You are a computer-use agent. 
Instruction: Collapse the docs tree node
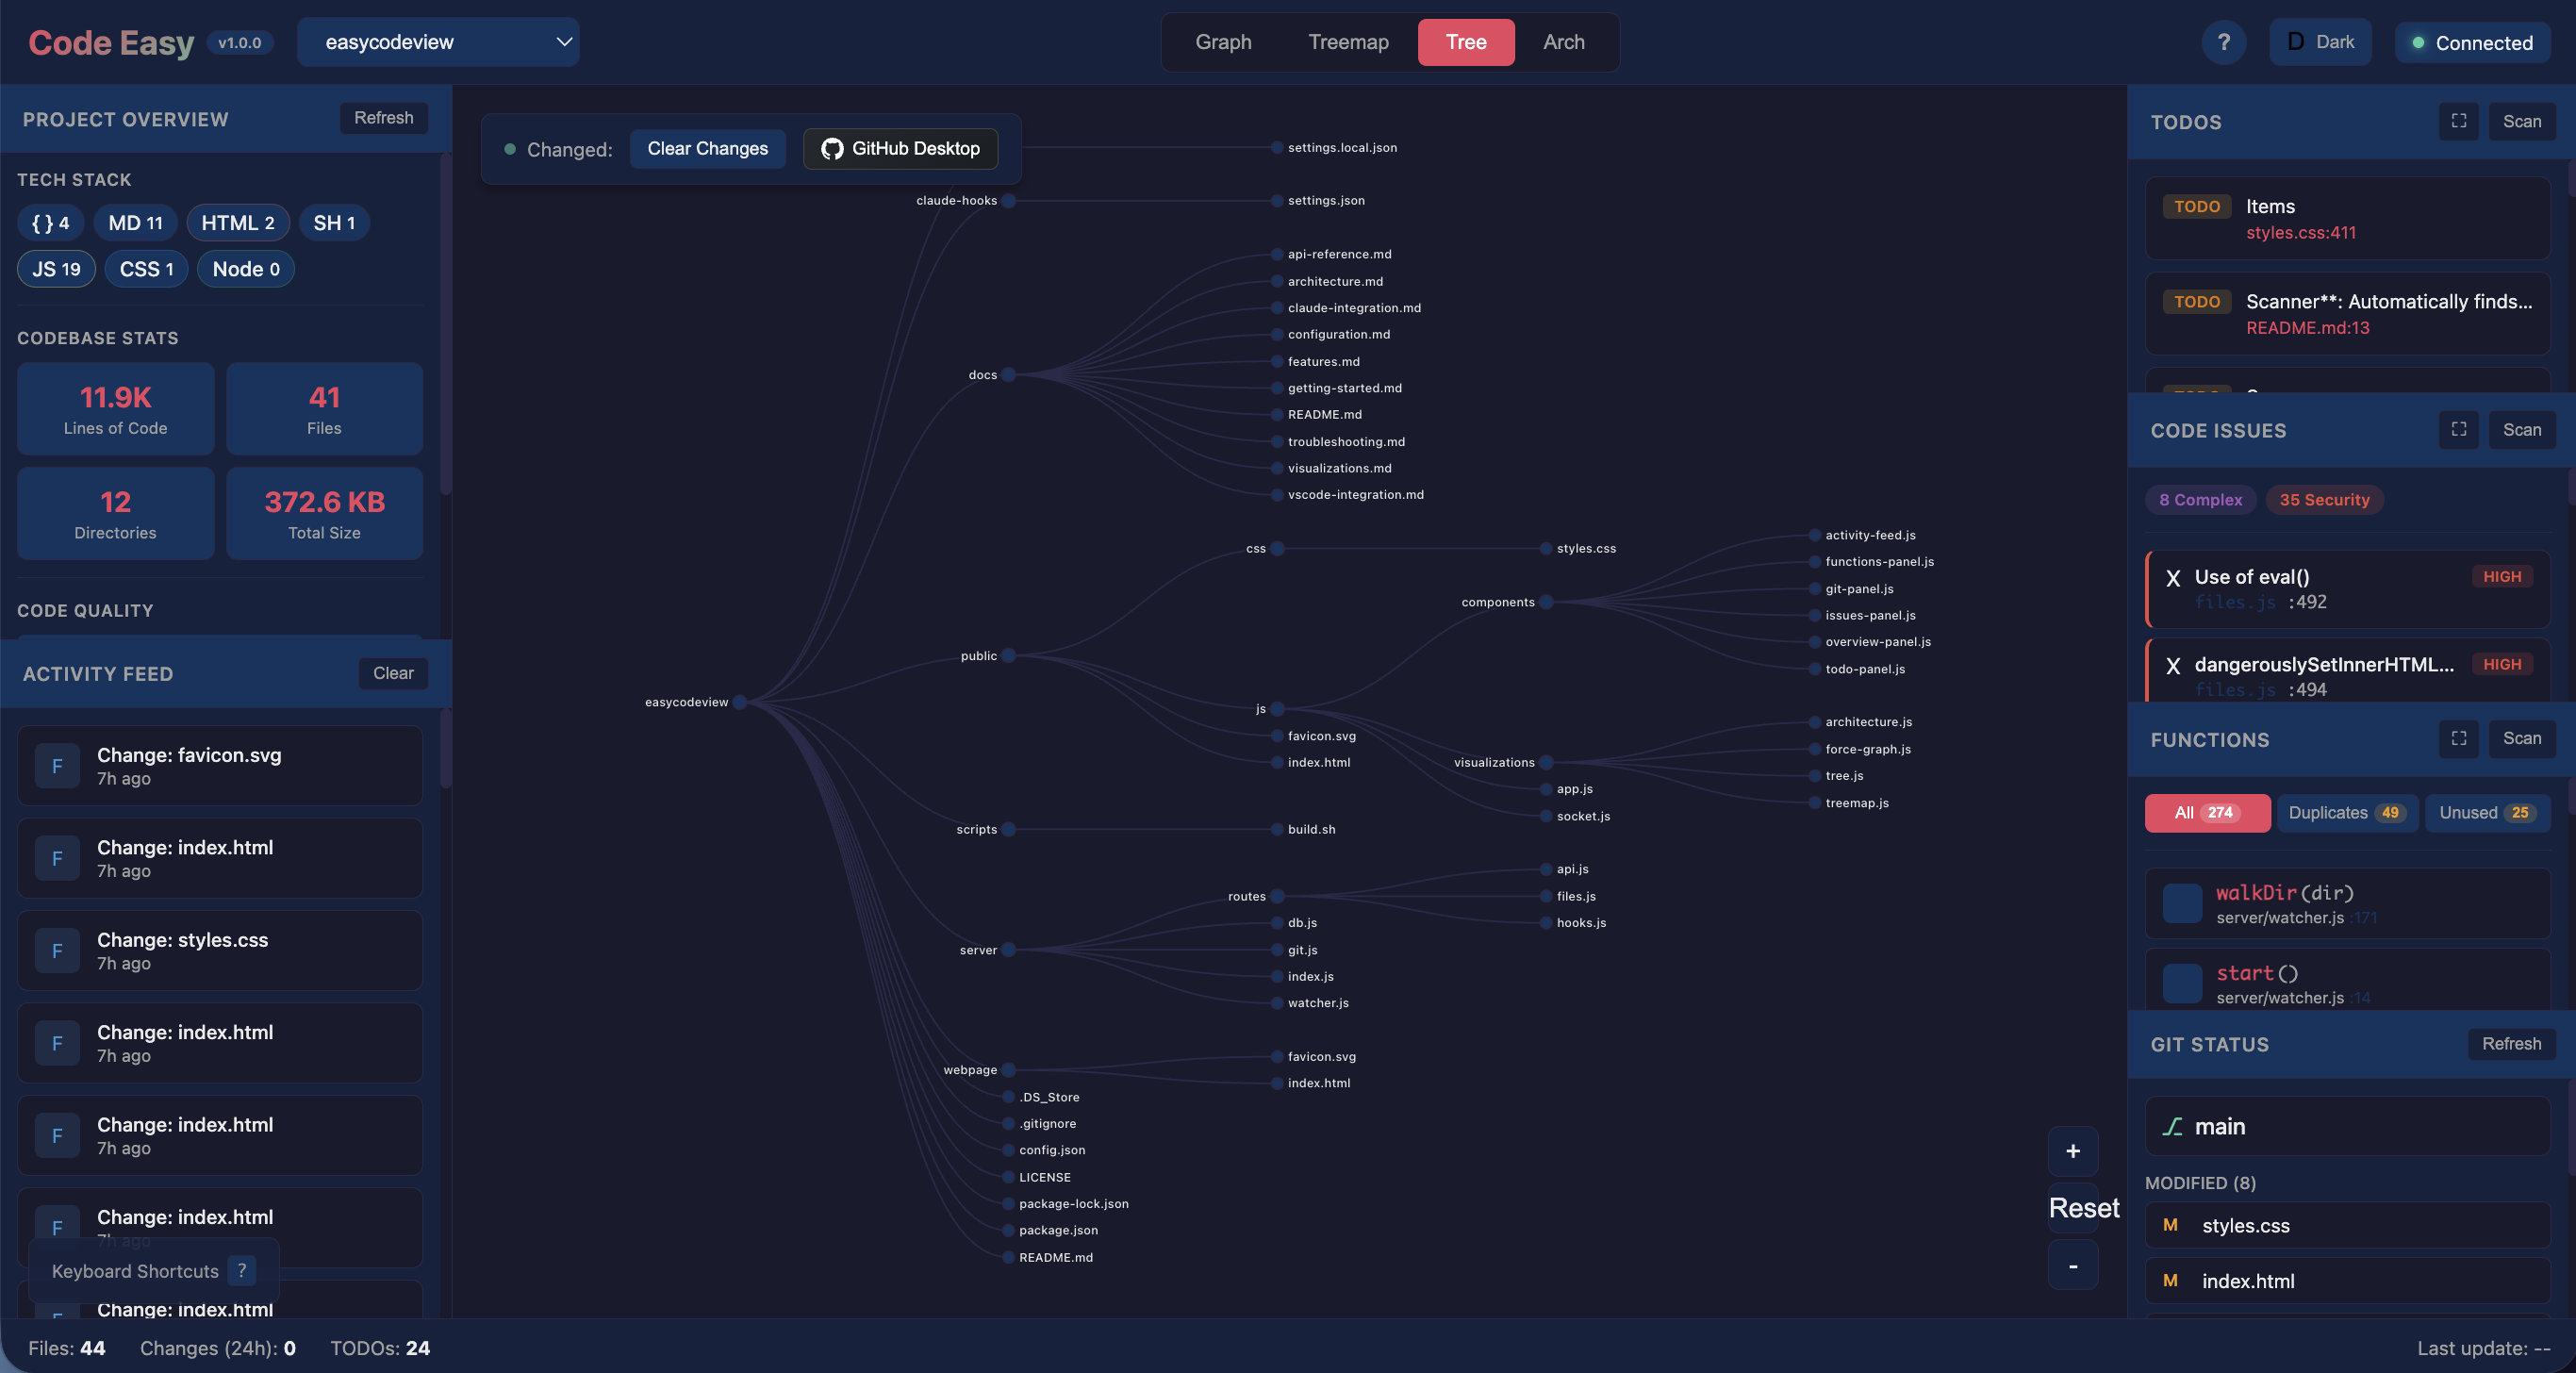coord(1008,375)
